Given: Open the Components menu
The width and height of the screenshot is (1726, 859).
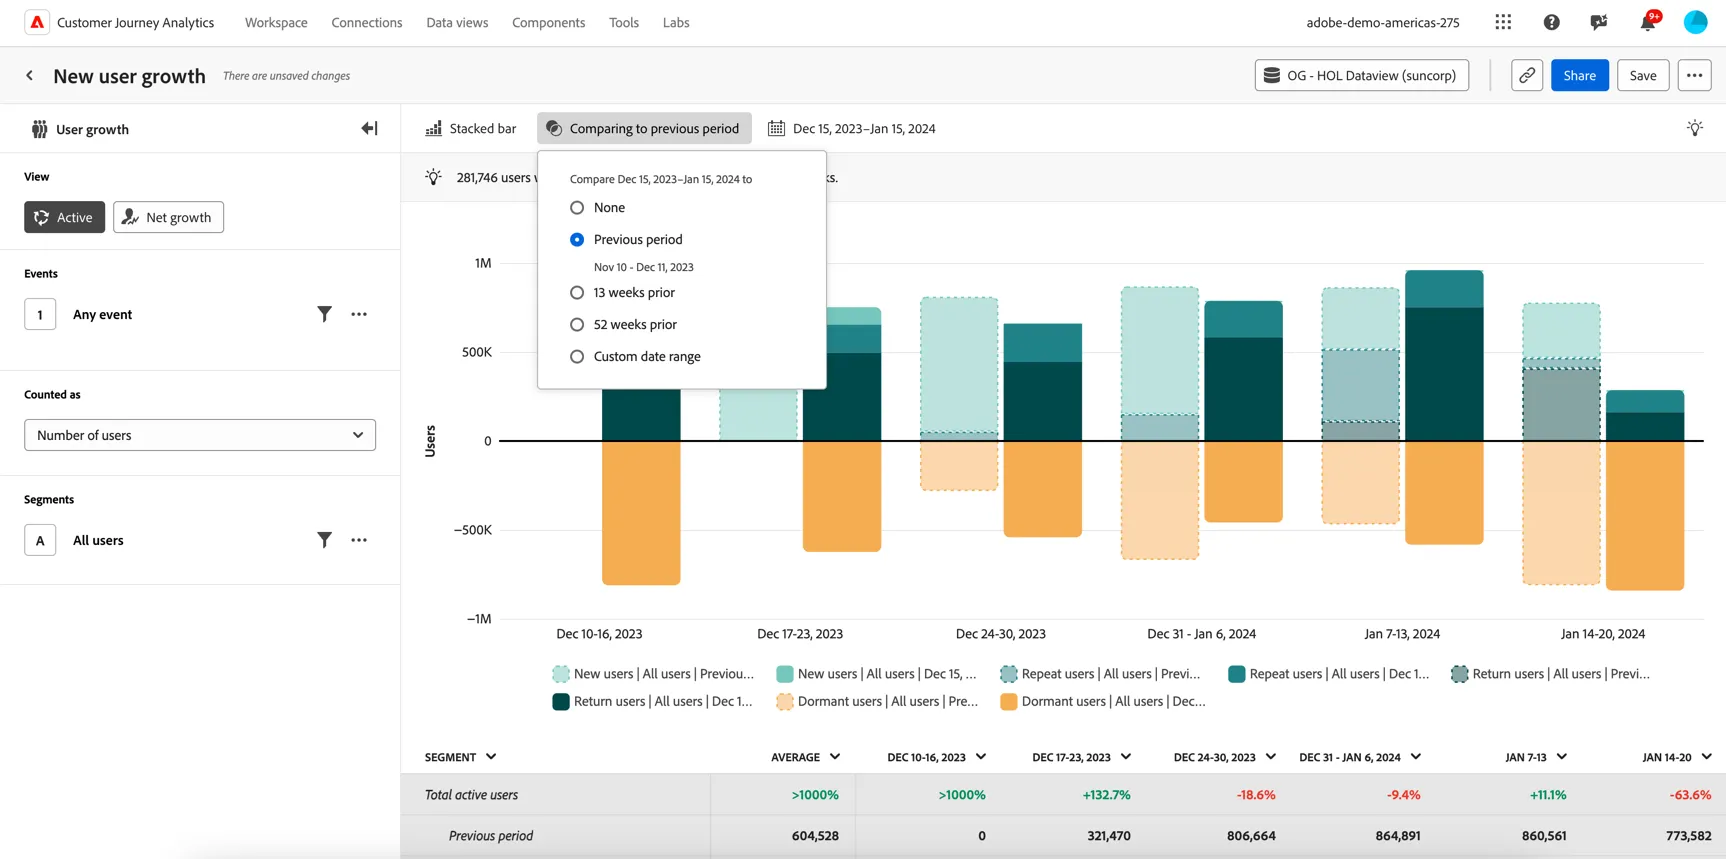Looking at the screenshot, I should pyautogui.click(x=548, y=22).
